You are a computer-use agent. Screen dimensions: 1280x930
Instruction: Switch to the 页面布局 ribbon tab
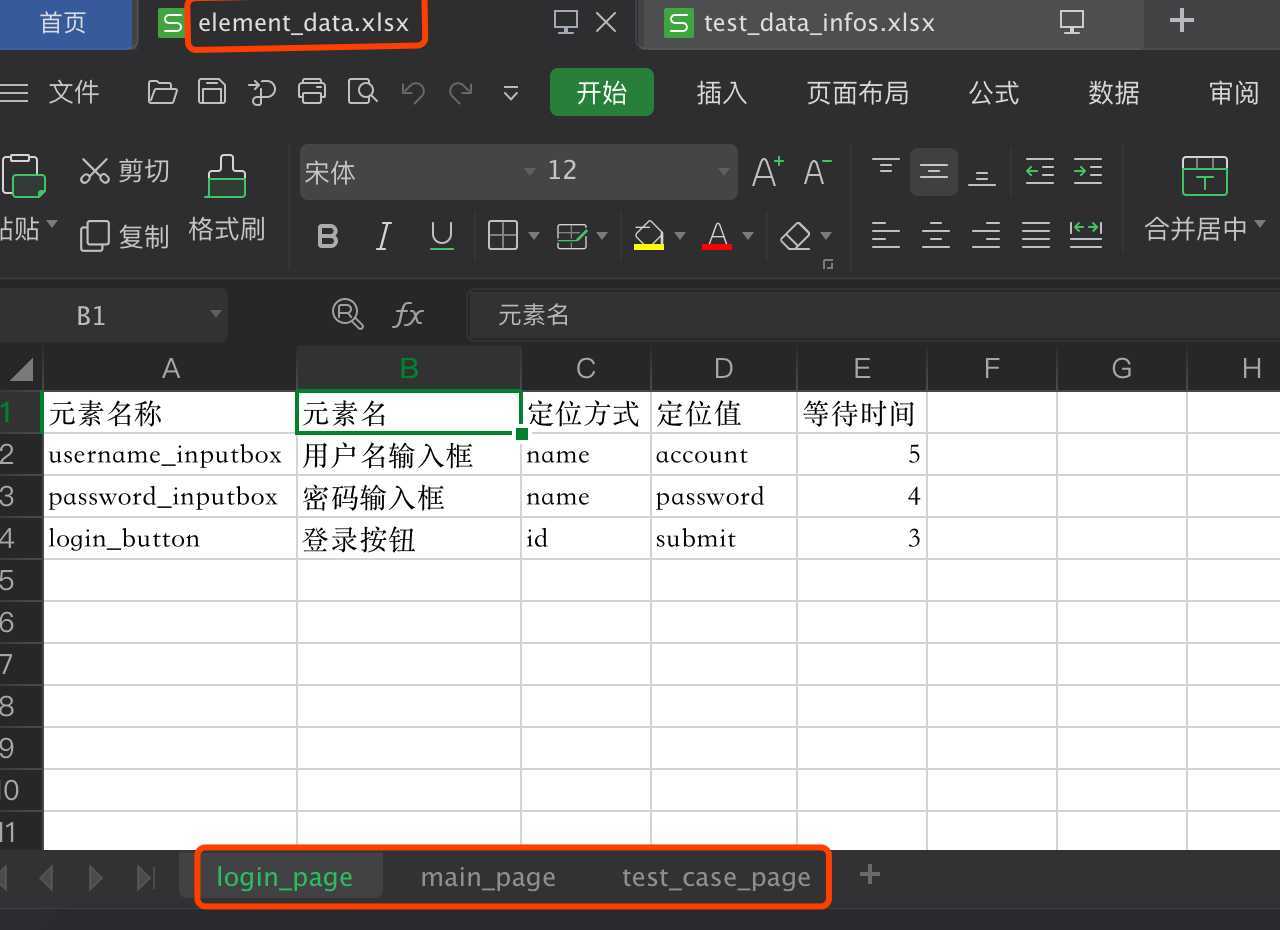[x=858, y=93]
